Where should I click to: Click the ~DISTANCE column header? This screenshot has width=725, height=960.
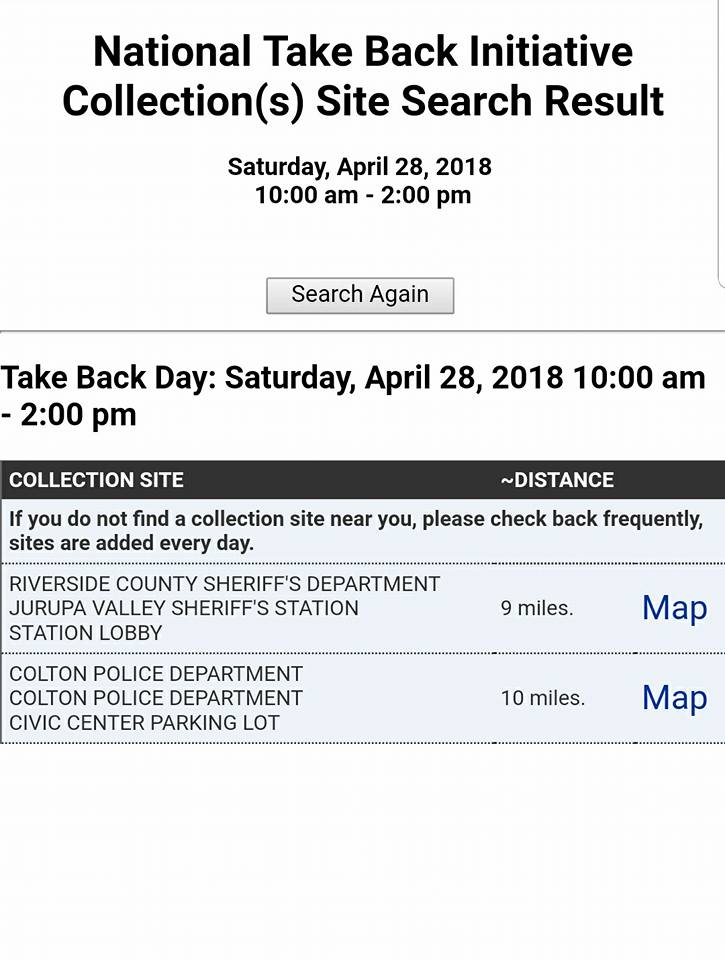557,480
